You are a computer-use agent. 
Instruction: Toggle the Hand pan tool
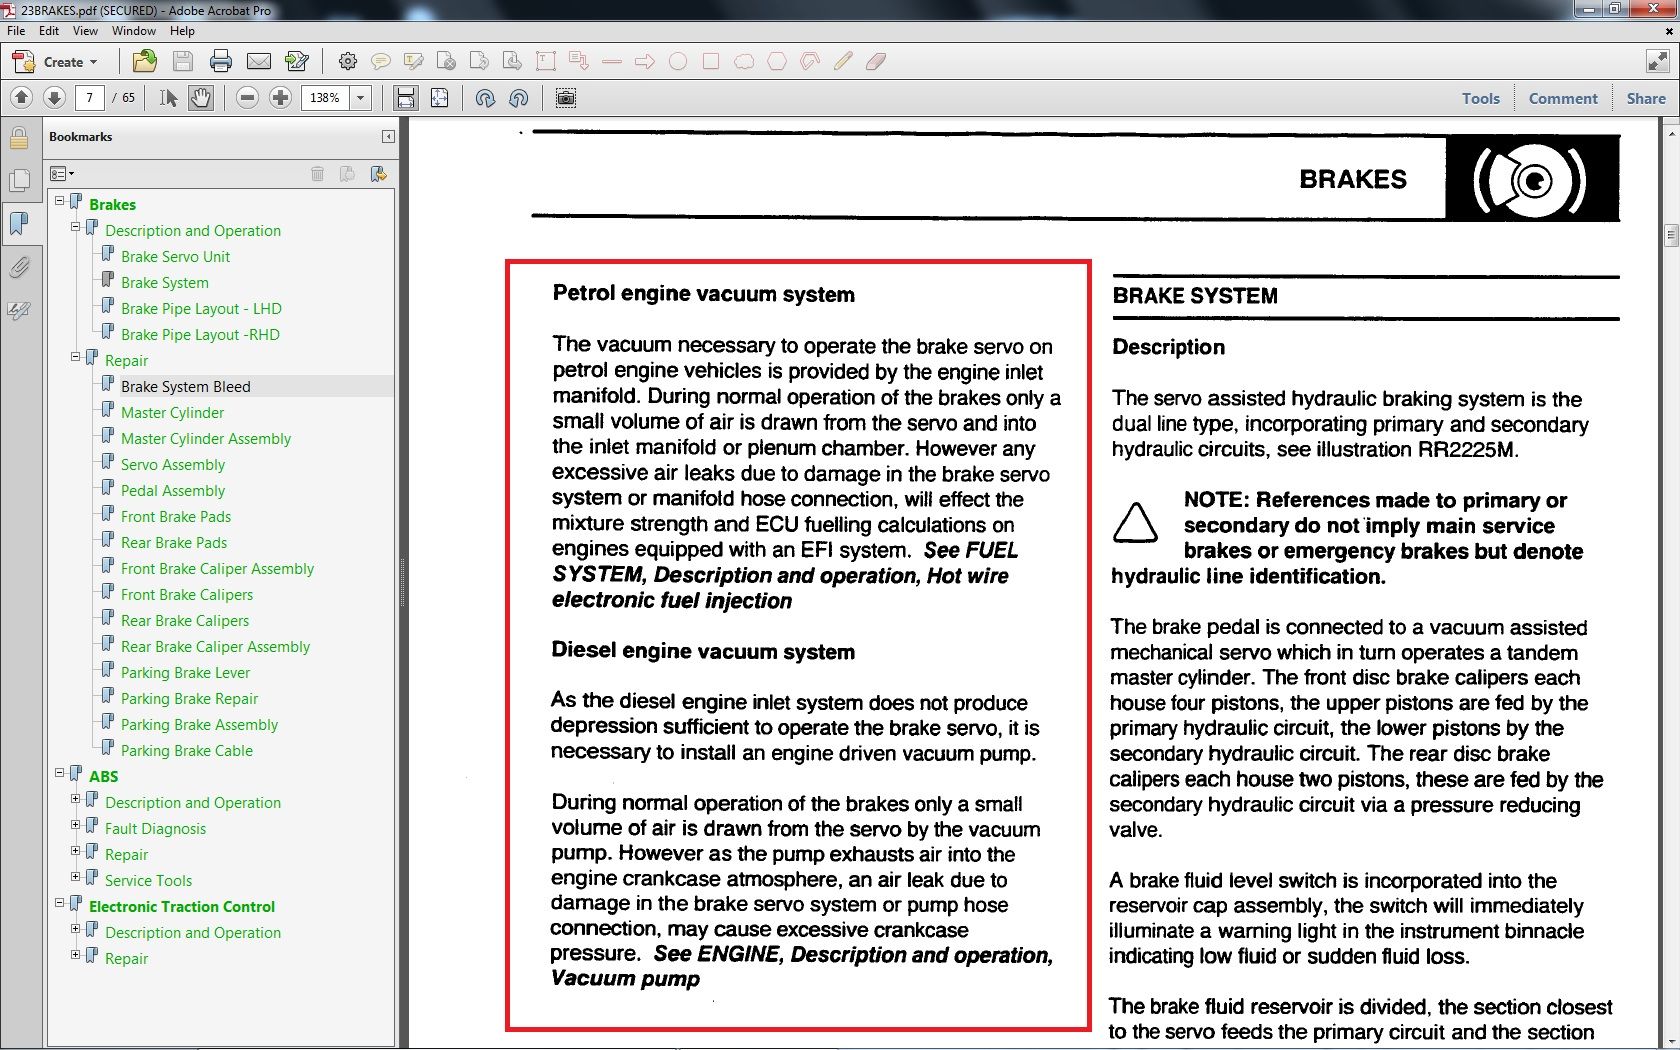tap(200, 98)
